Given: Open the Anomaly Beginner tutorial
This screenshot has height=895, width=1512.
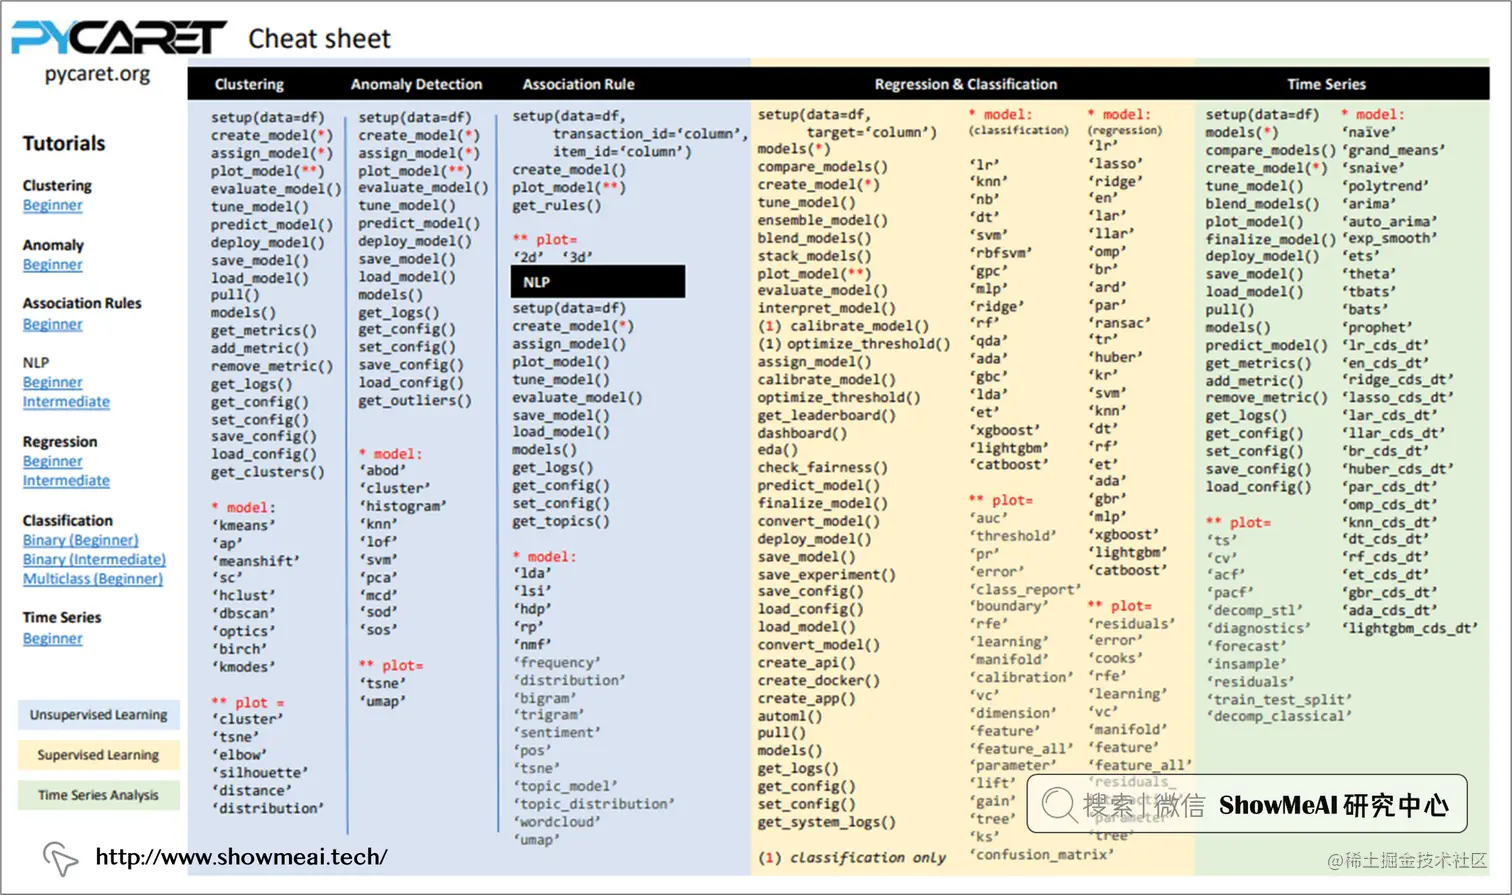Looking at the screenshot, I should tap(52, 265).
